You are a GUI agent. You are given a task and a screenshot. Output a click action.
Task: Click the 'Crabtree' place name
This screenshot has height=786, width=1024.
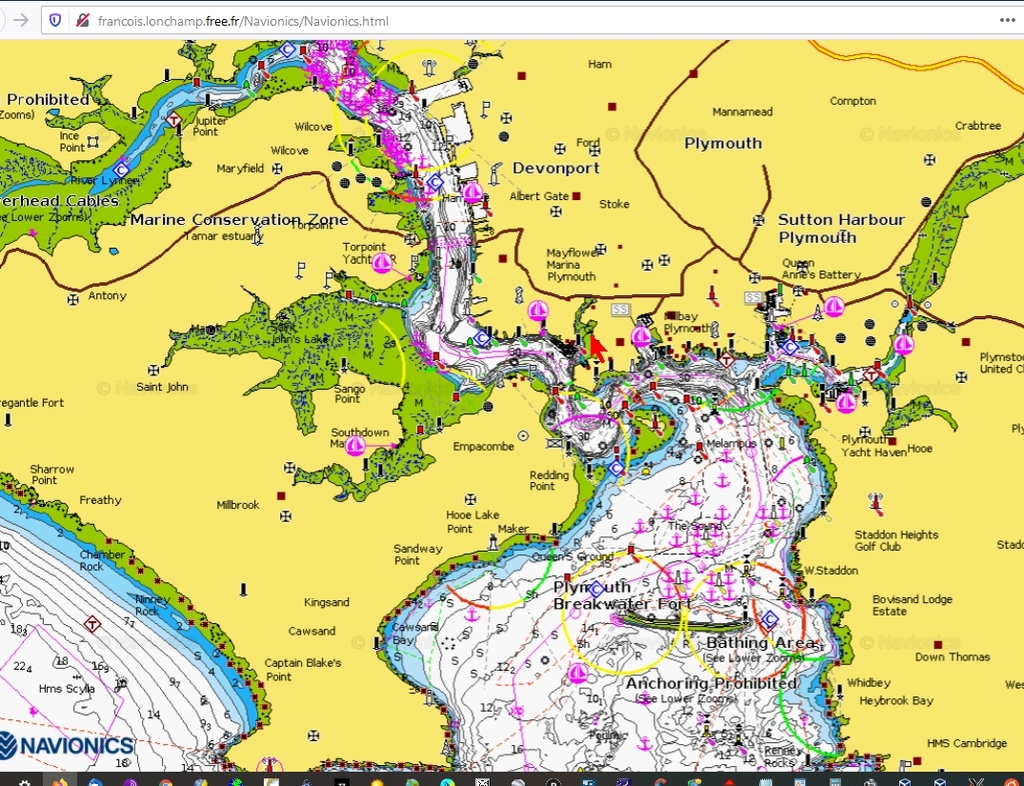coord(978,126)
